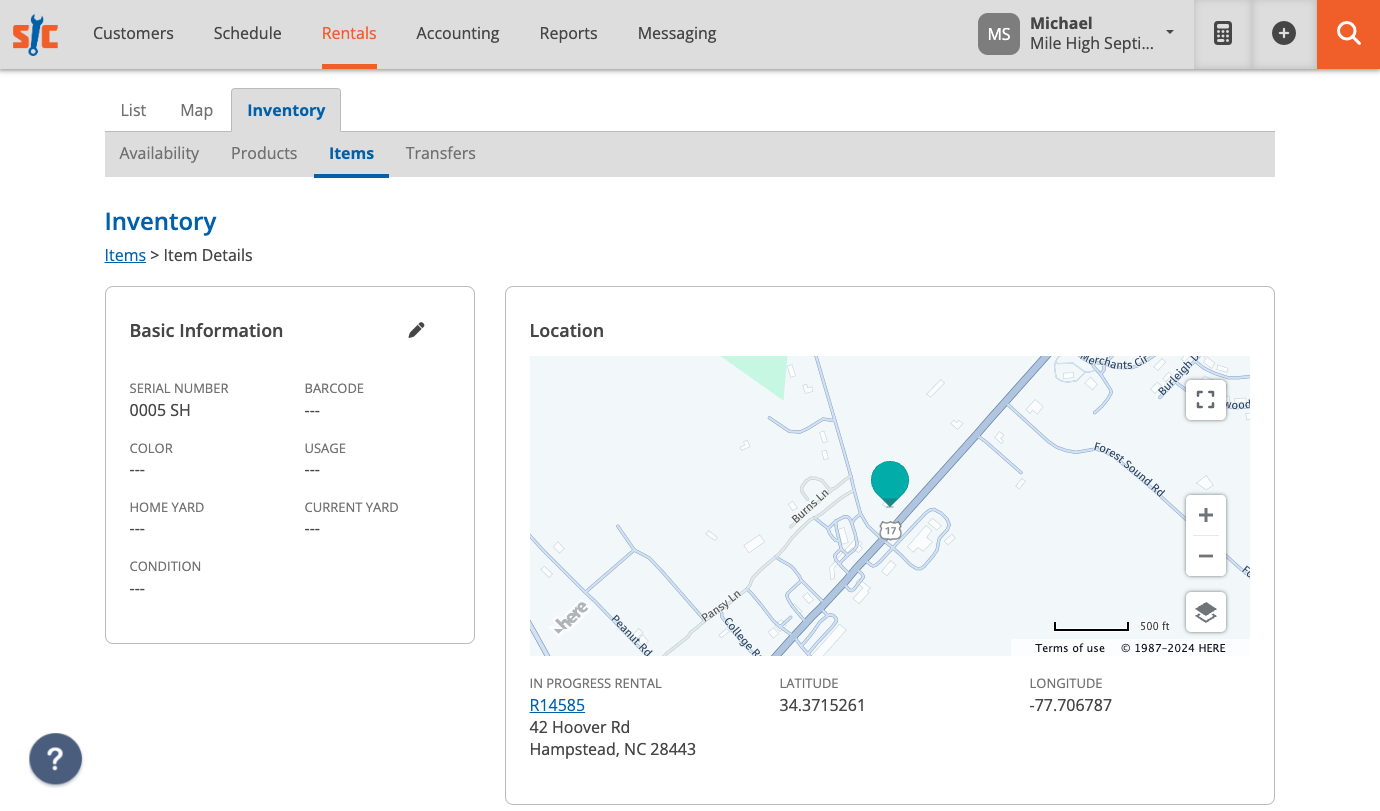Open the orange search button
The width and height of the screenshot is (1380, 811).
click(x=1348, y=34)
